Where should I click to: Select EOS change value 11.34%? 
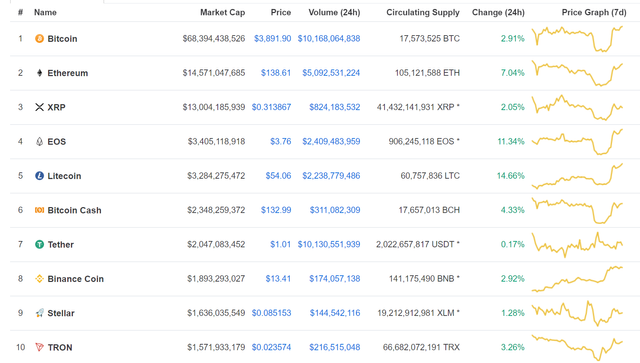click(x=511, y=142)
